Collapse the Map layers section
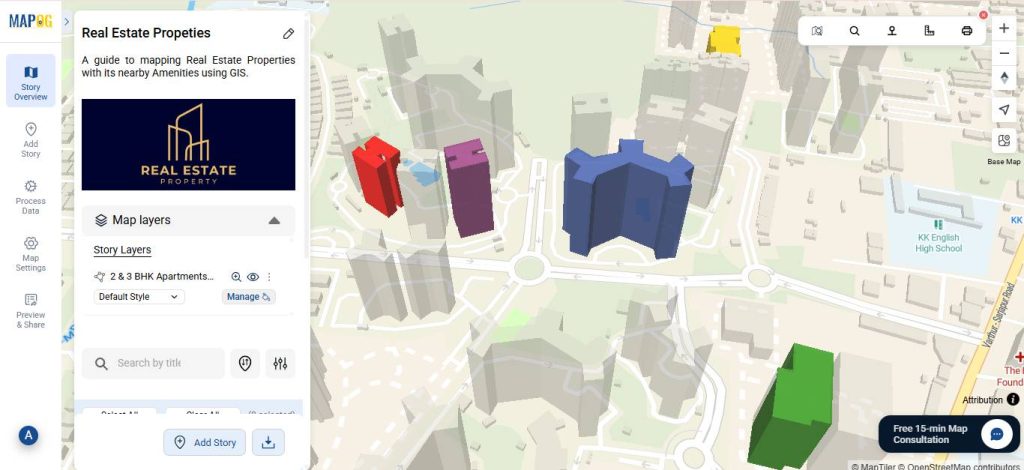The image size is (1024, 470). 274,221
